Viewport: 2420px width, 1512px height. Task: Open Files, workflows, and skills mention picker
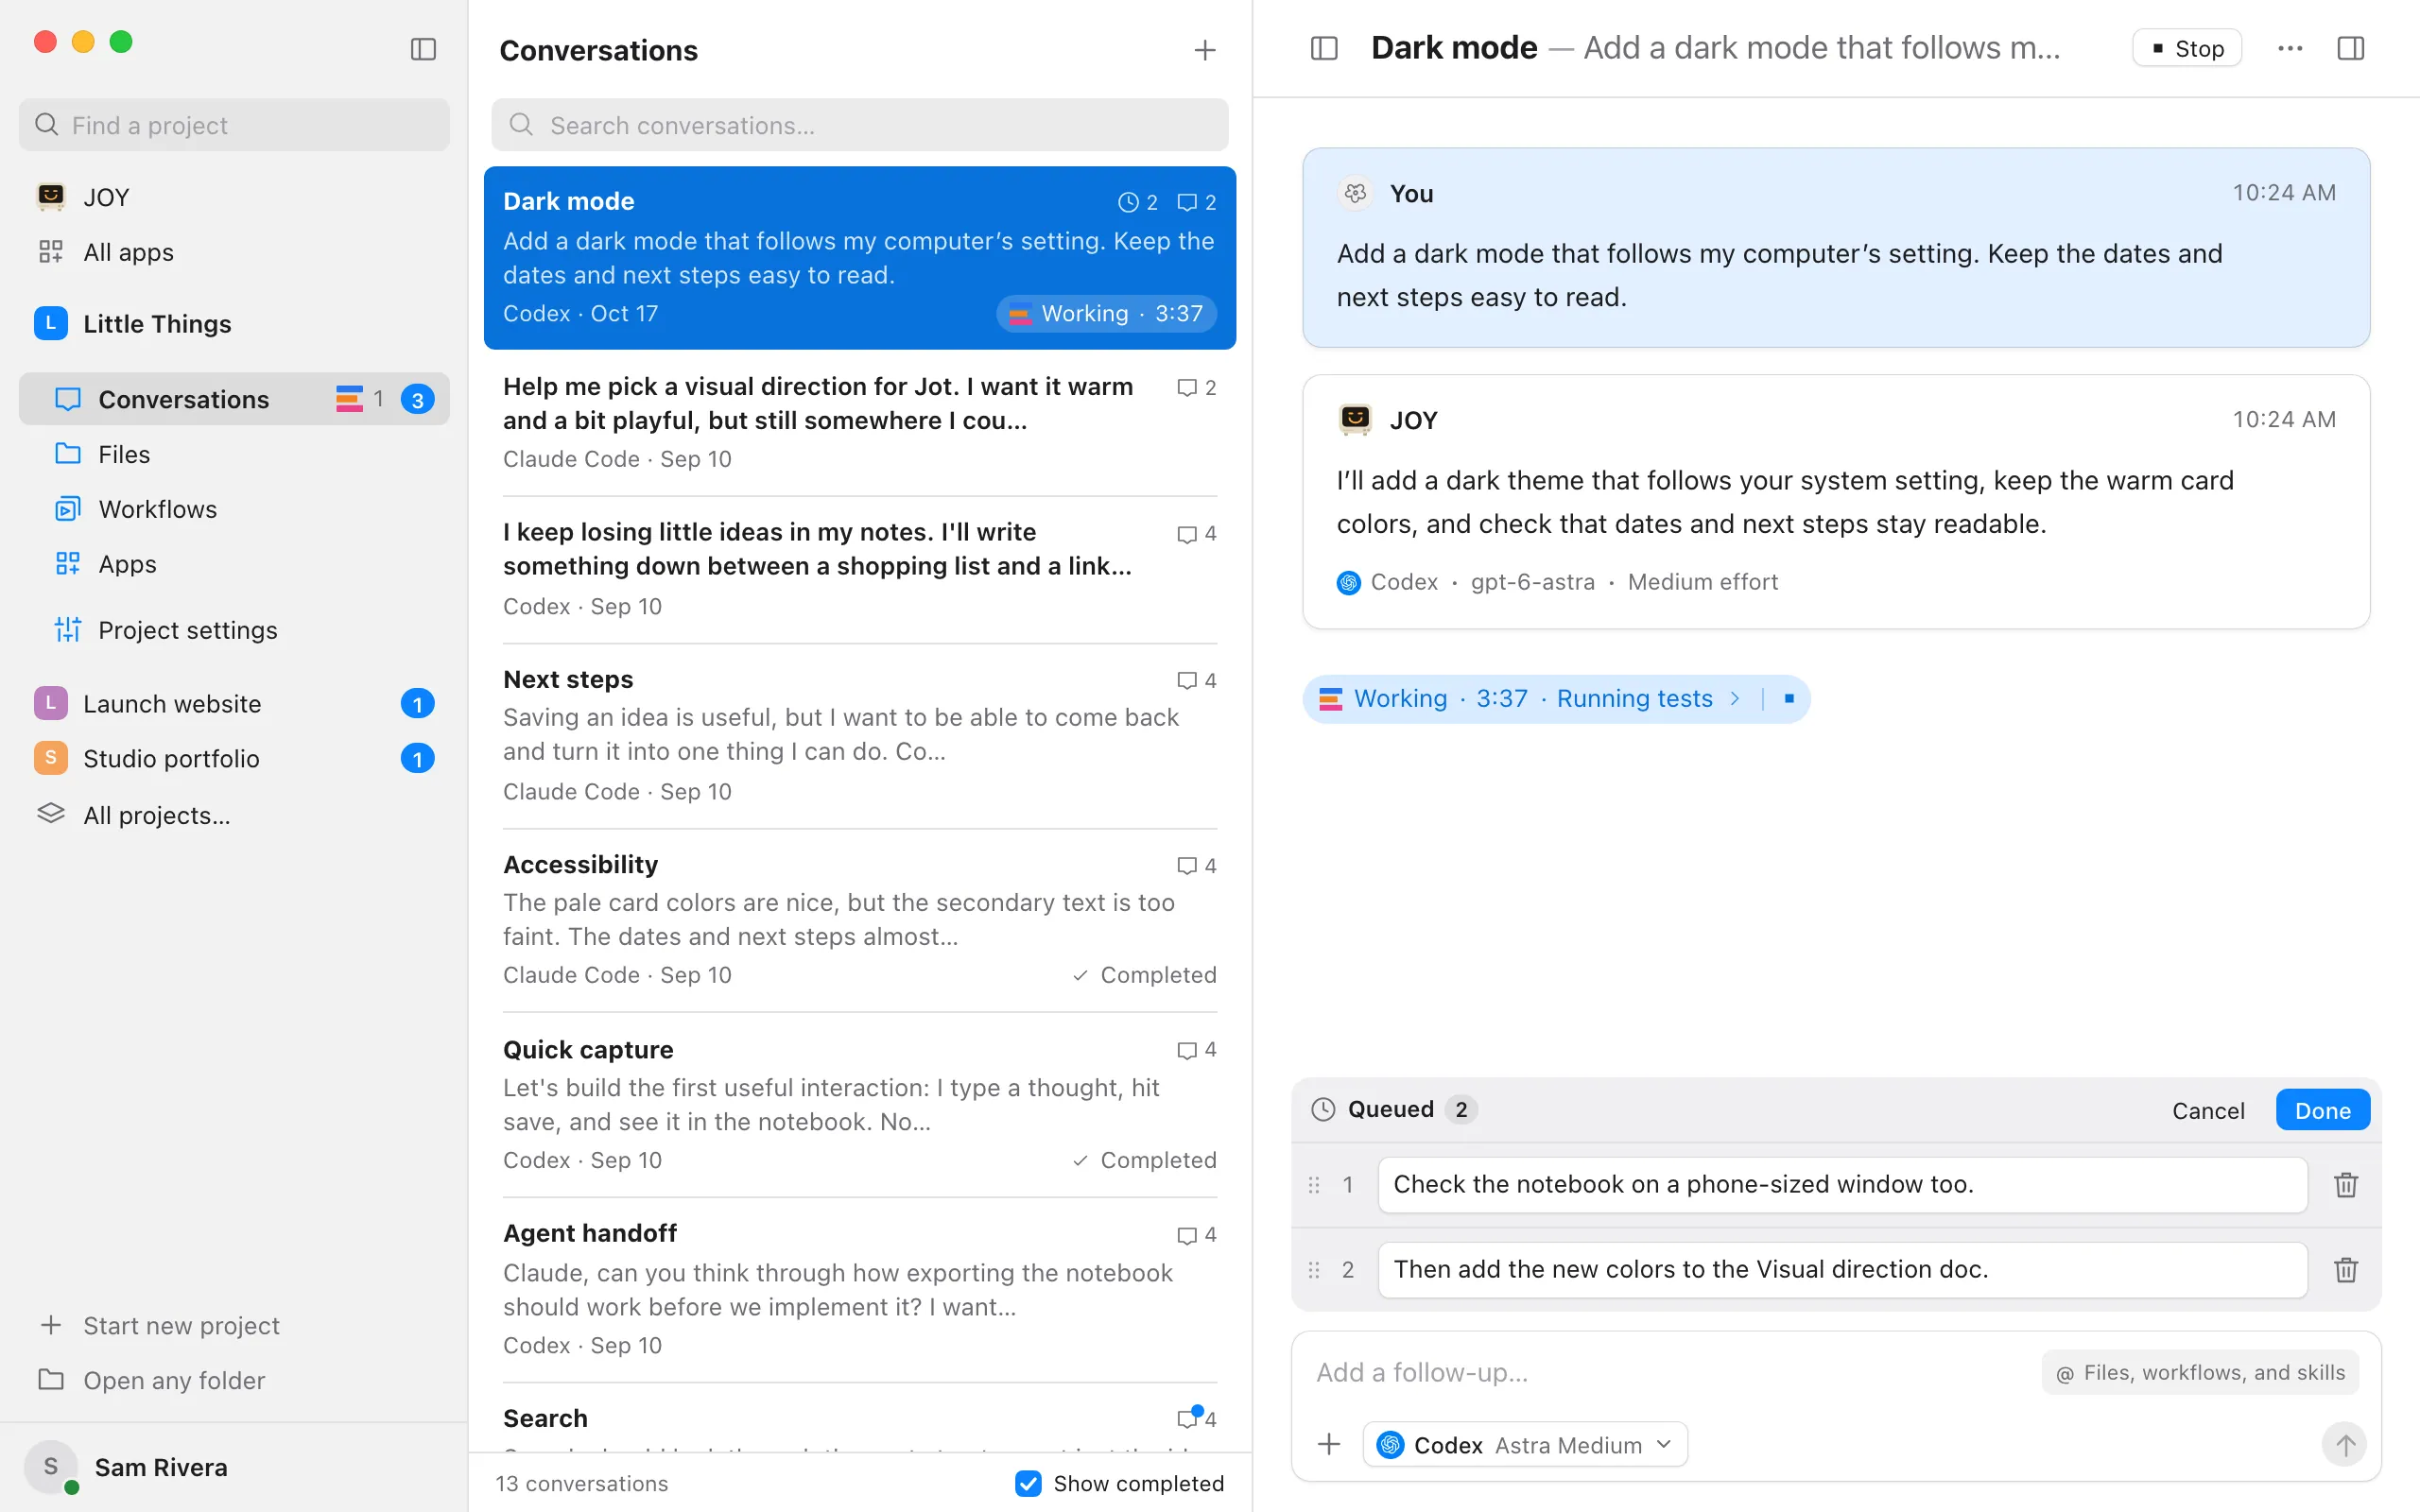[2200, 1373]
